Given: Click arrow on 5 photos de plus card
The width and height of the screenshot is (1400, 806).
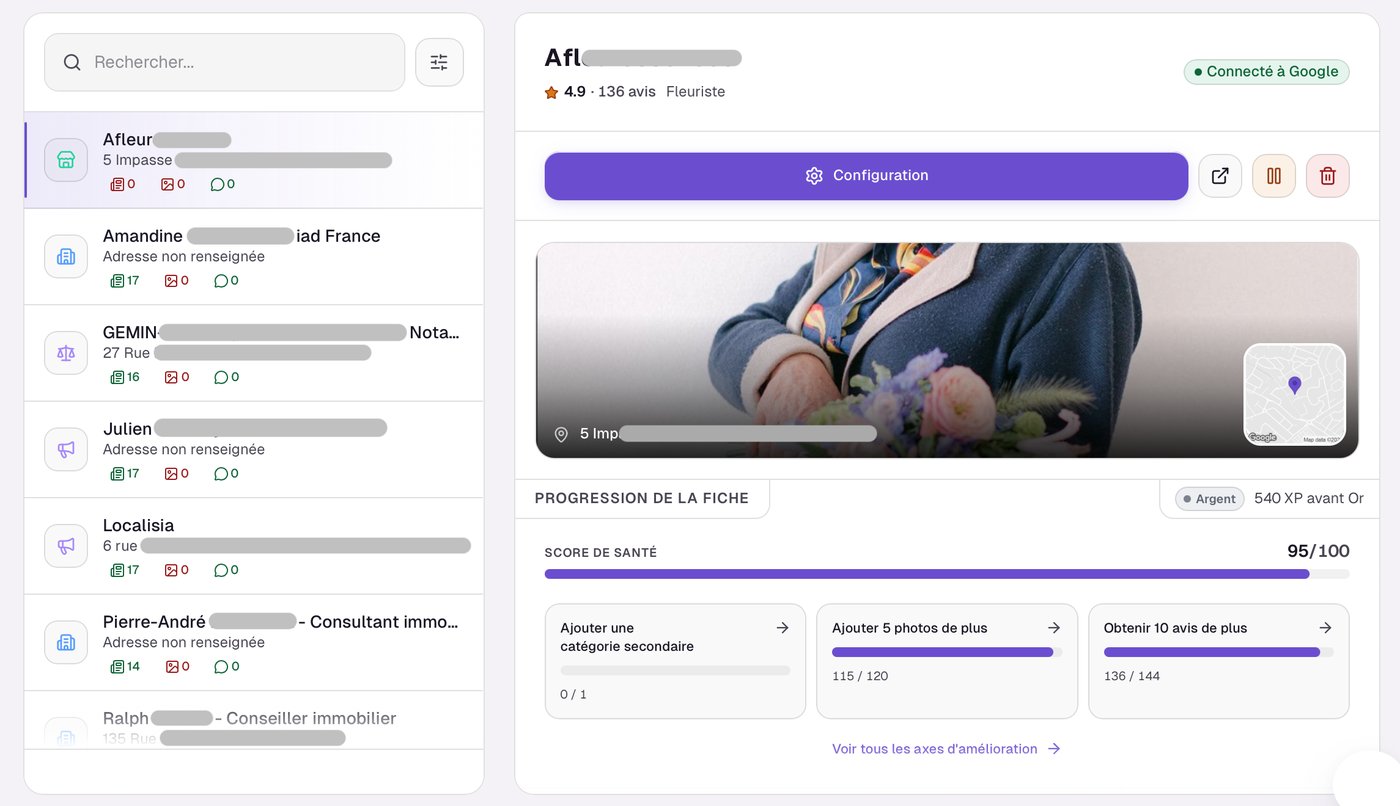Looking at the screenshot, I should click(x=1054, y=628).
